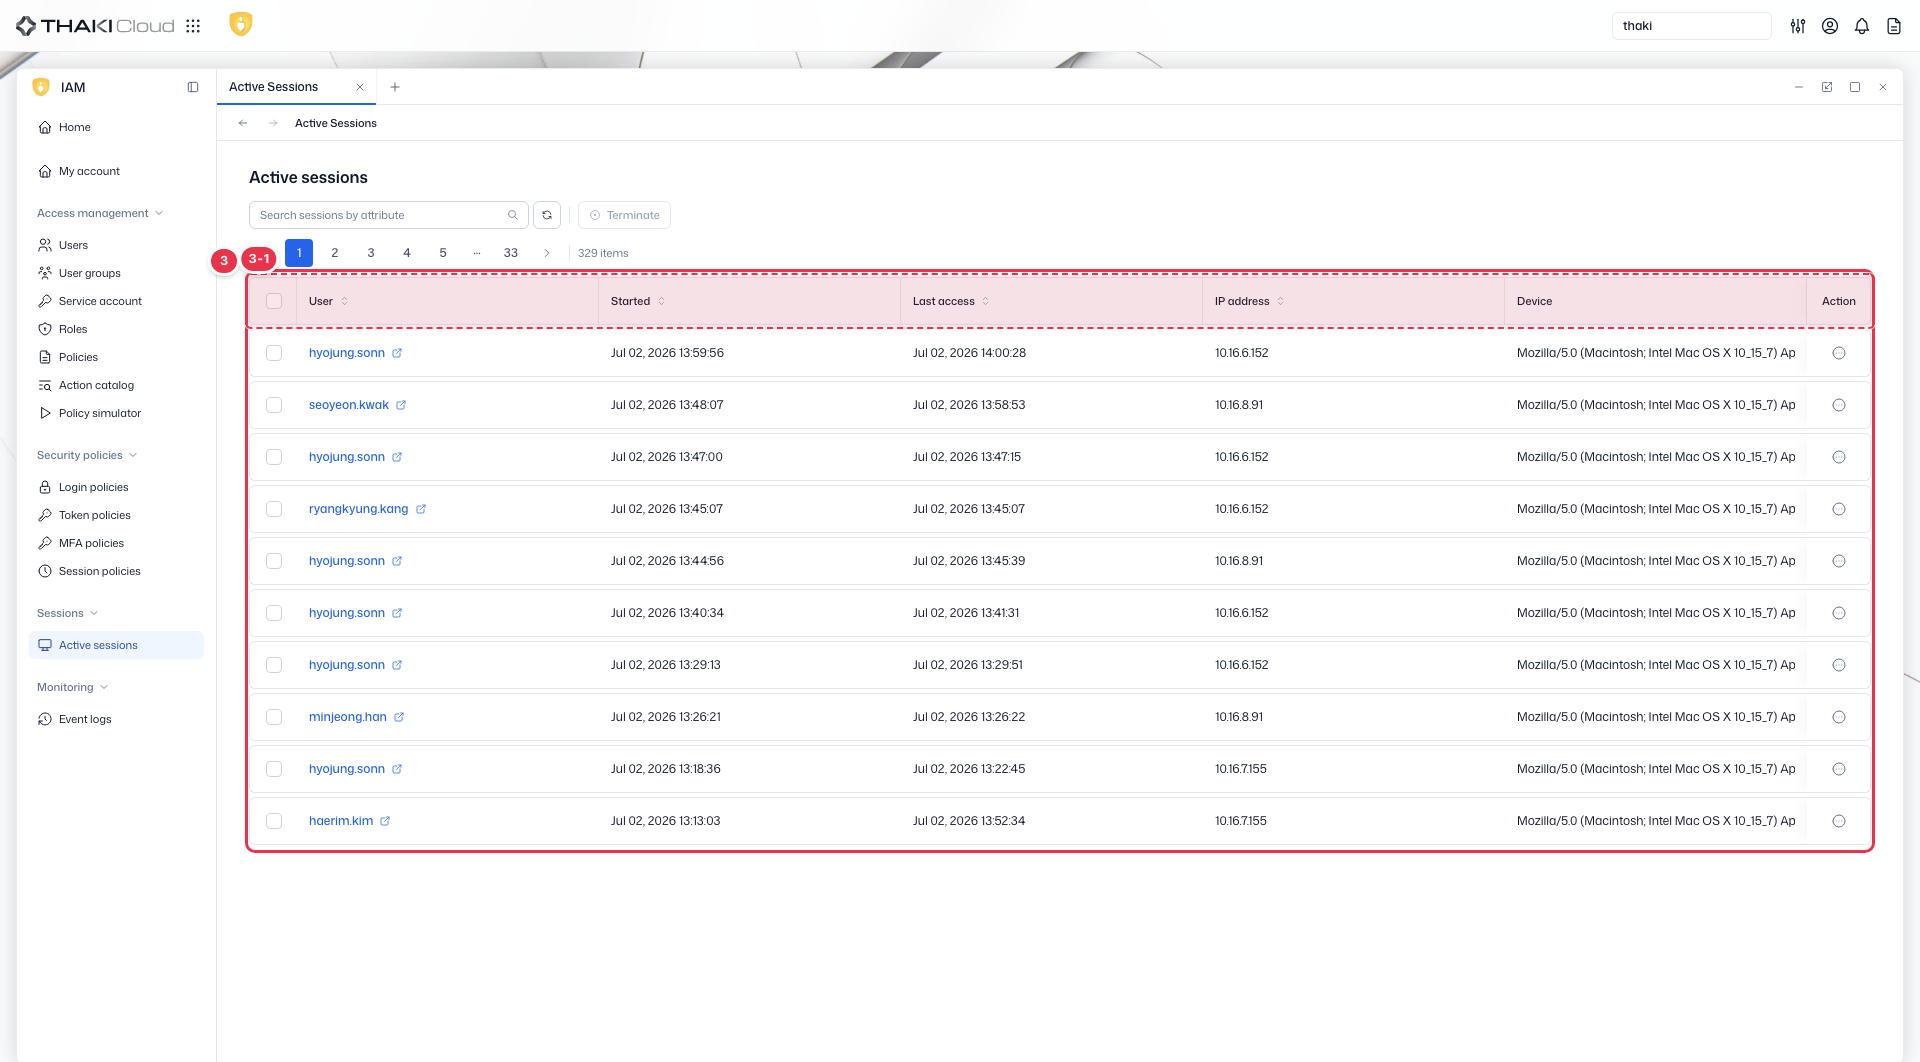Open the app grid launcher icon
Image resolution: width=1920 pixels, height=1062 pixels.
pyautogui.click(x=193, y=26)
